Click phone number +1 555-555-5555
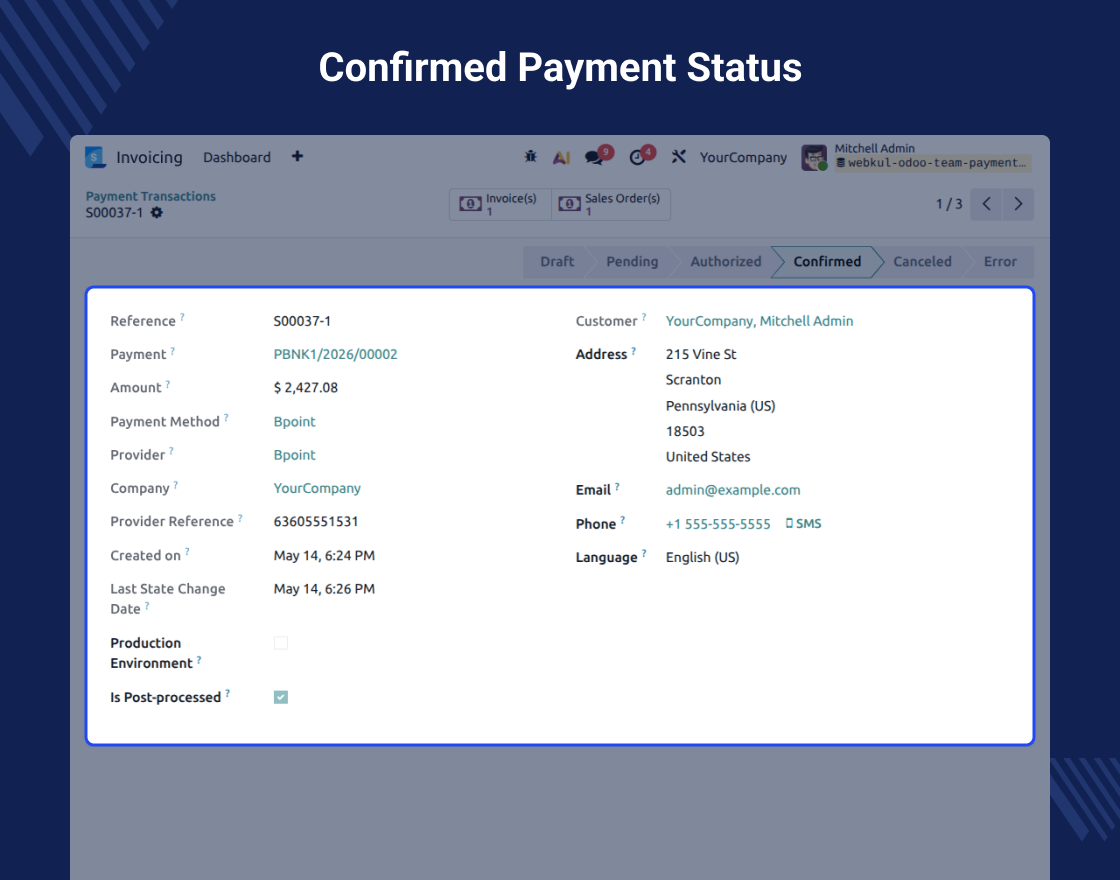Viewport: 1120px width, 880px height. point(718,524)
